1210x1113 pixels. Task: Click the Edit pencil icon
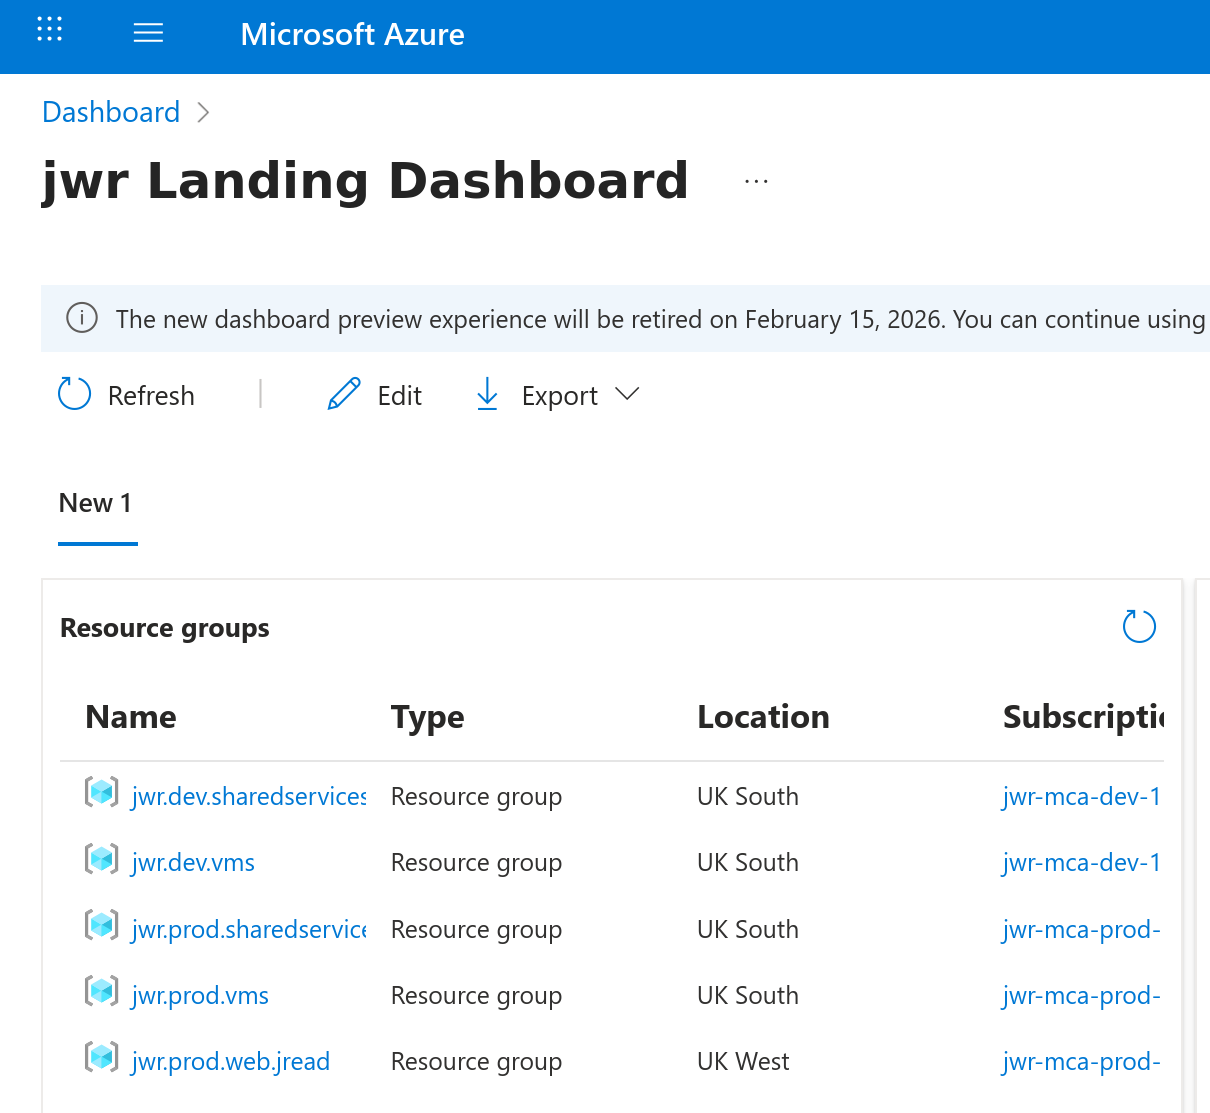pos(344,394)
